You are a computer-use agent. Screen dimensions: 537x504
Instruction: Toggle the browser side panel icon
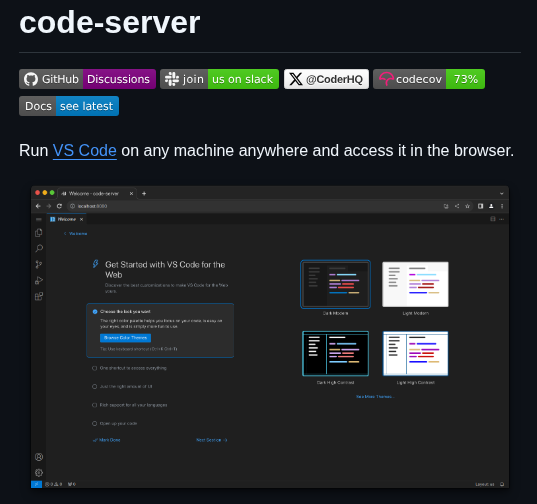pyautogui.click(x=480, y=206)
